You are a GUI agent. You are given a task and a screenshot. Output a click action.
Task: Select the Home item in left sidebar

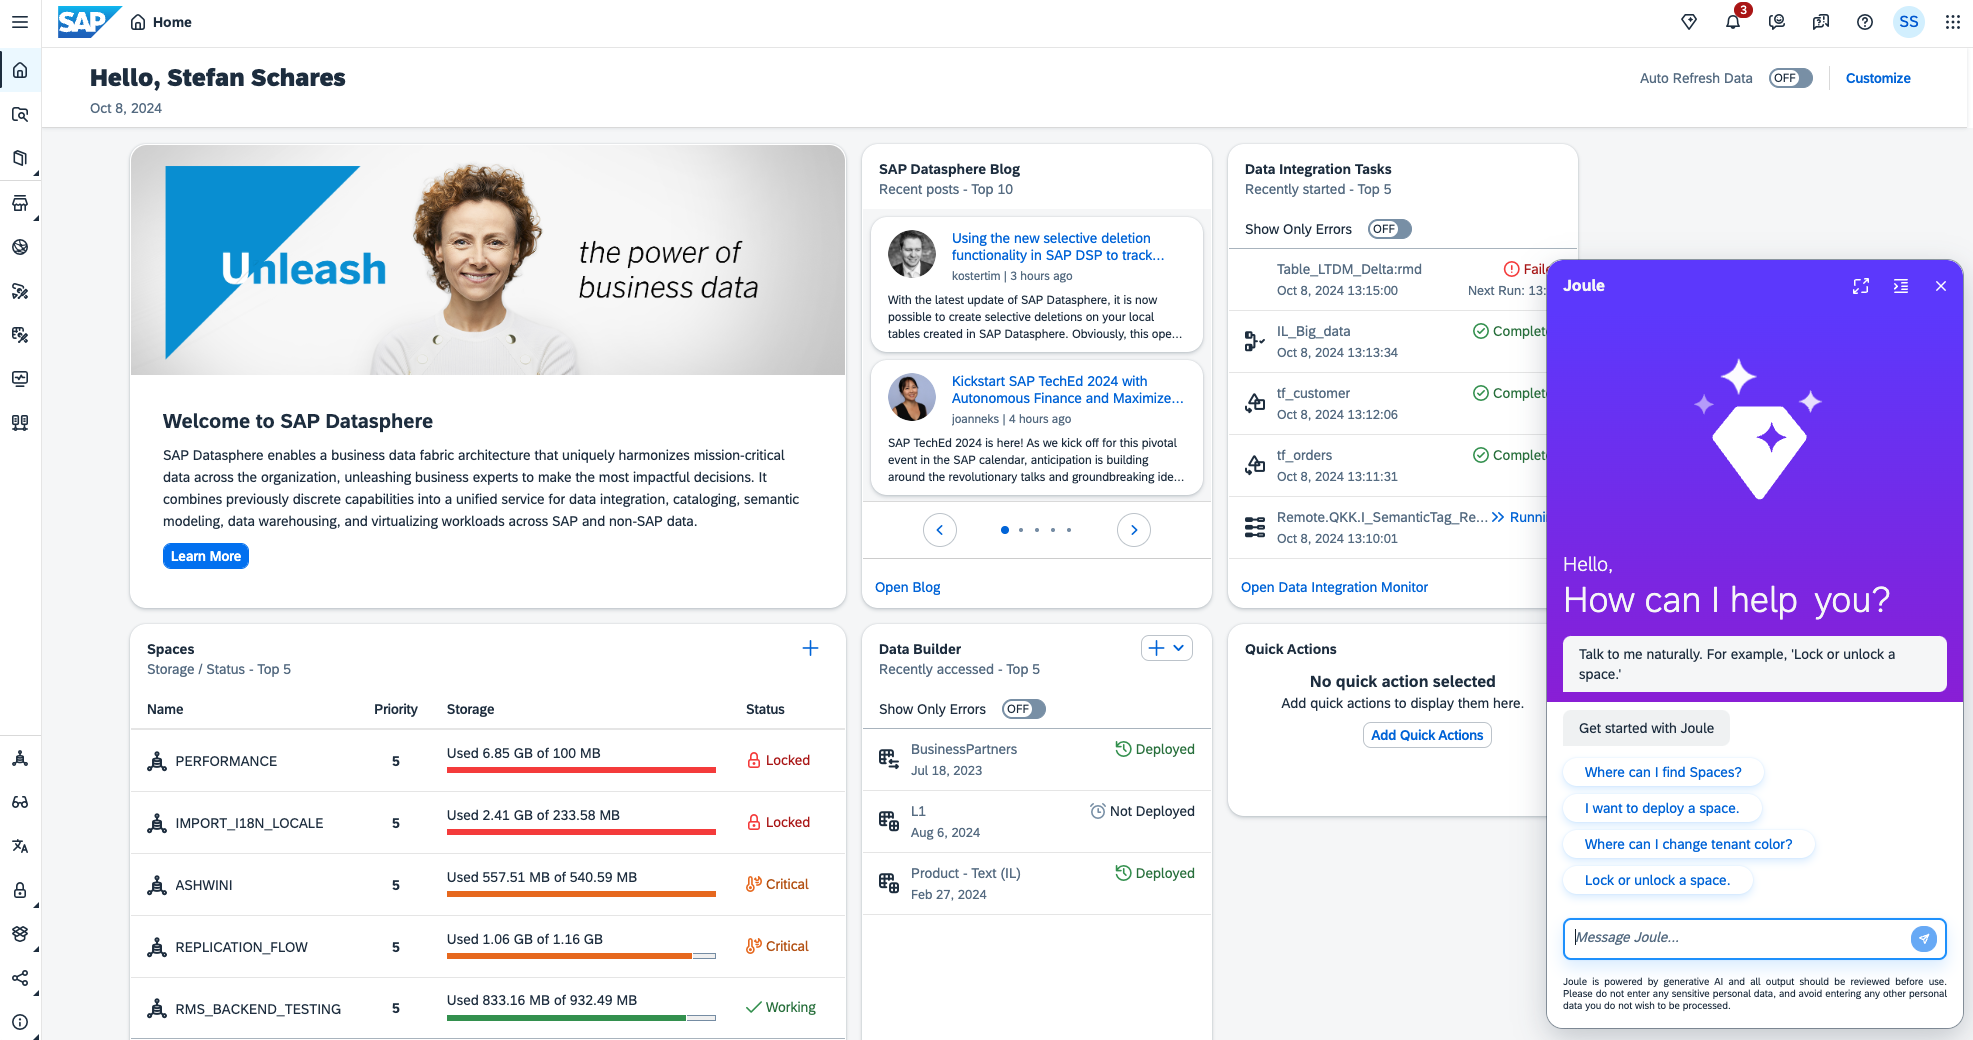(x=20, y=70)
